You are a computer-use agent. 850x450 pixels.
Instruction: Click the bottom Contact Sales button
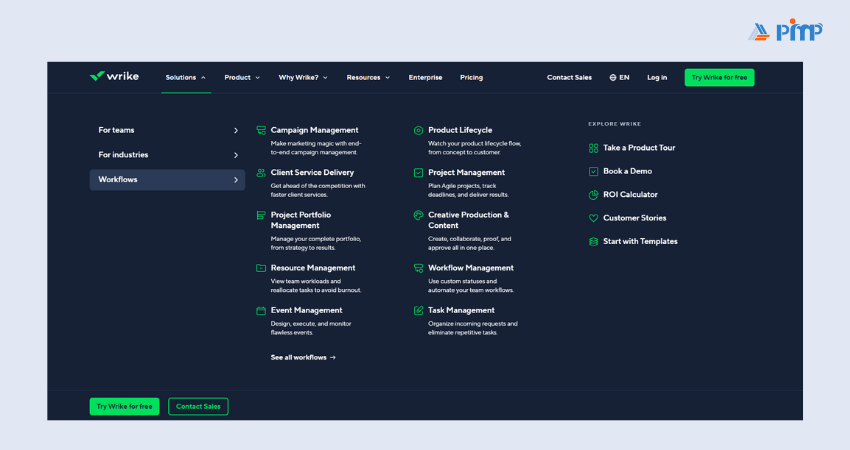tap(198, 407)
